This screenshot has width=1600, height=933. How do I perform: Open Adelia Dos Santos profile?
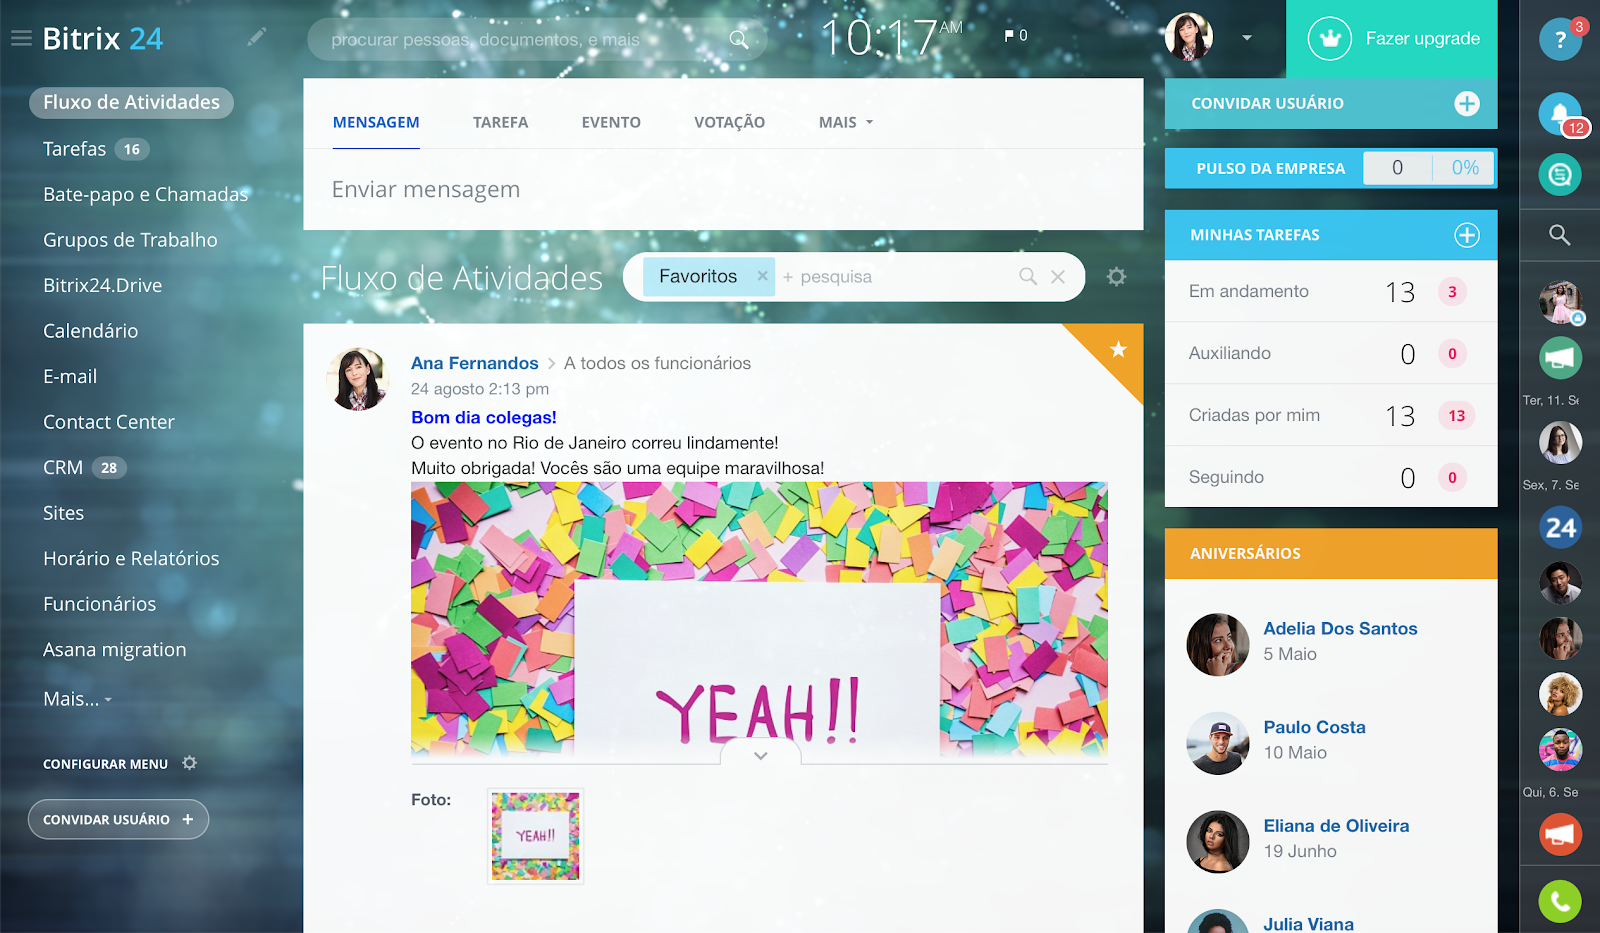pos(1340,628)
